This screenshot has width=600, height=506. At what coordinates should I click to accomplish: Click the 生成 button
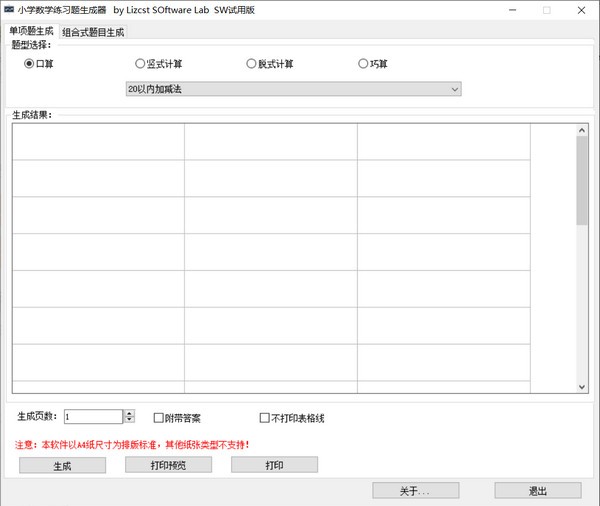pos(62,466)
